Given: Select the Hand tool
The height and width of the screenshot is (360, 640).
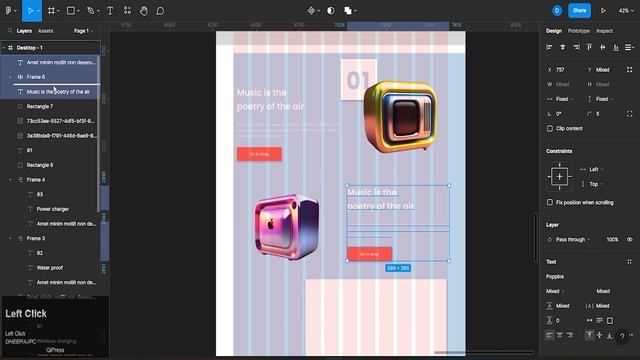Looking at the screenshot, I should [144, 11].
